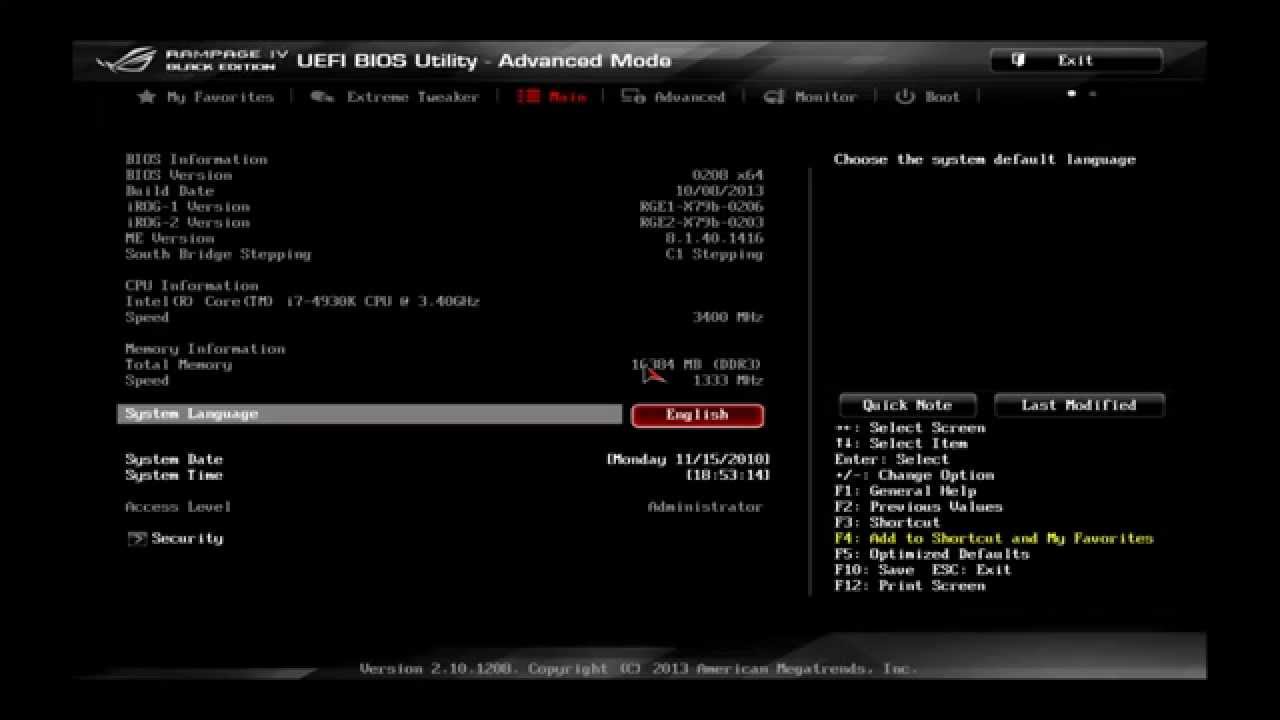Click the South Bridge Stepping label
This screenshot has height=720, width=1280.
pos(218,255)
